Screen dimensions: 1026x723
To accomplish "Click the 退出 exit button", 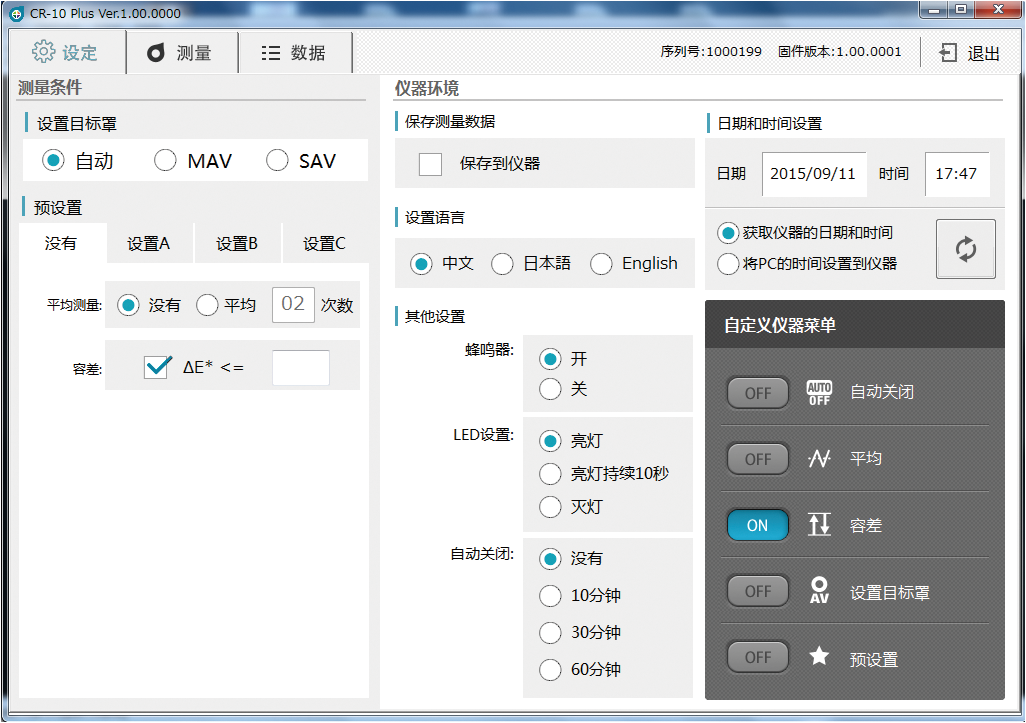I will click(970, 53).
